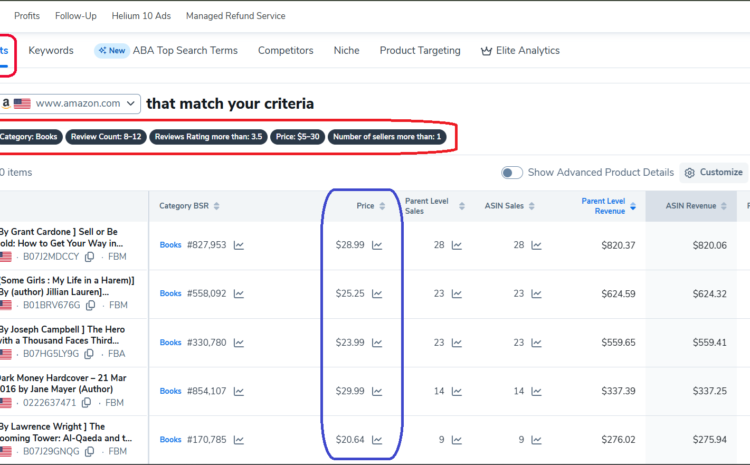Select the $275.94 ASIN revenue value
Viewport: 750px width, 465px height.
coord(709,440)
